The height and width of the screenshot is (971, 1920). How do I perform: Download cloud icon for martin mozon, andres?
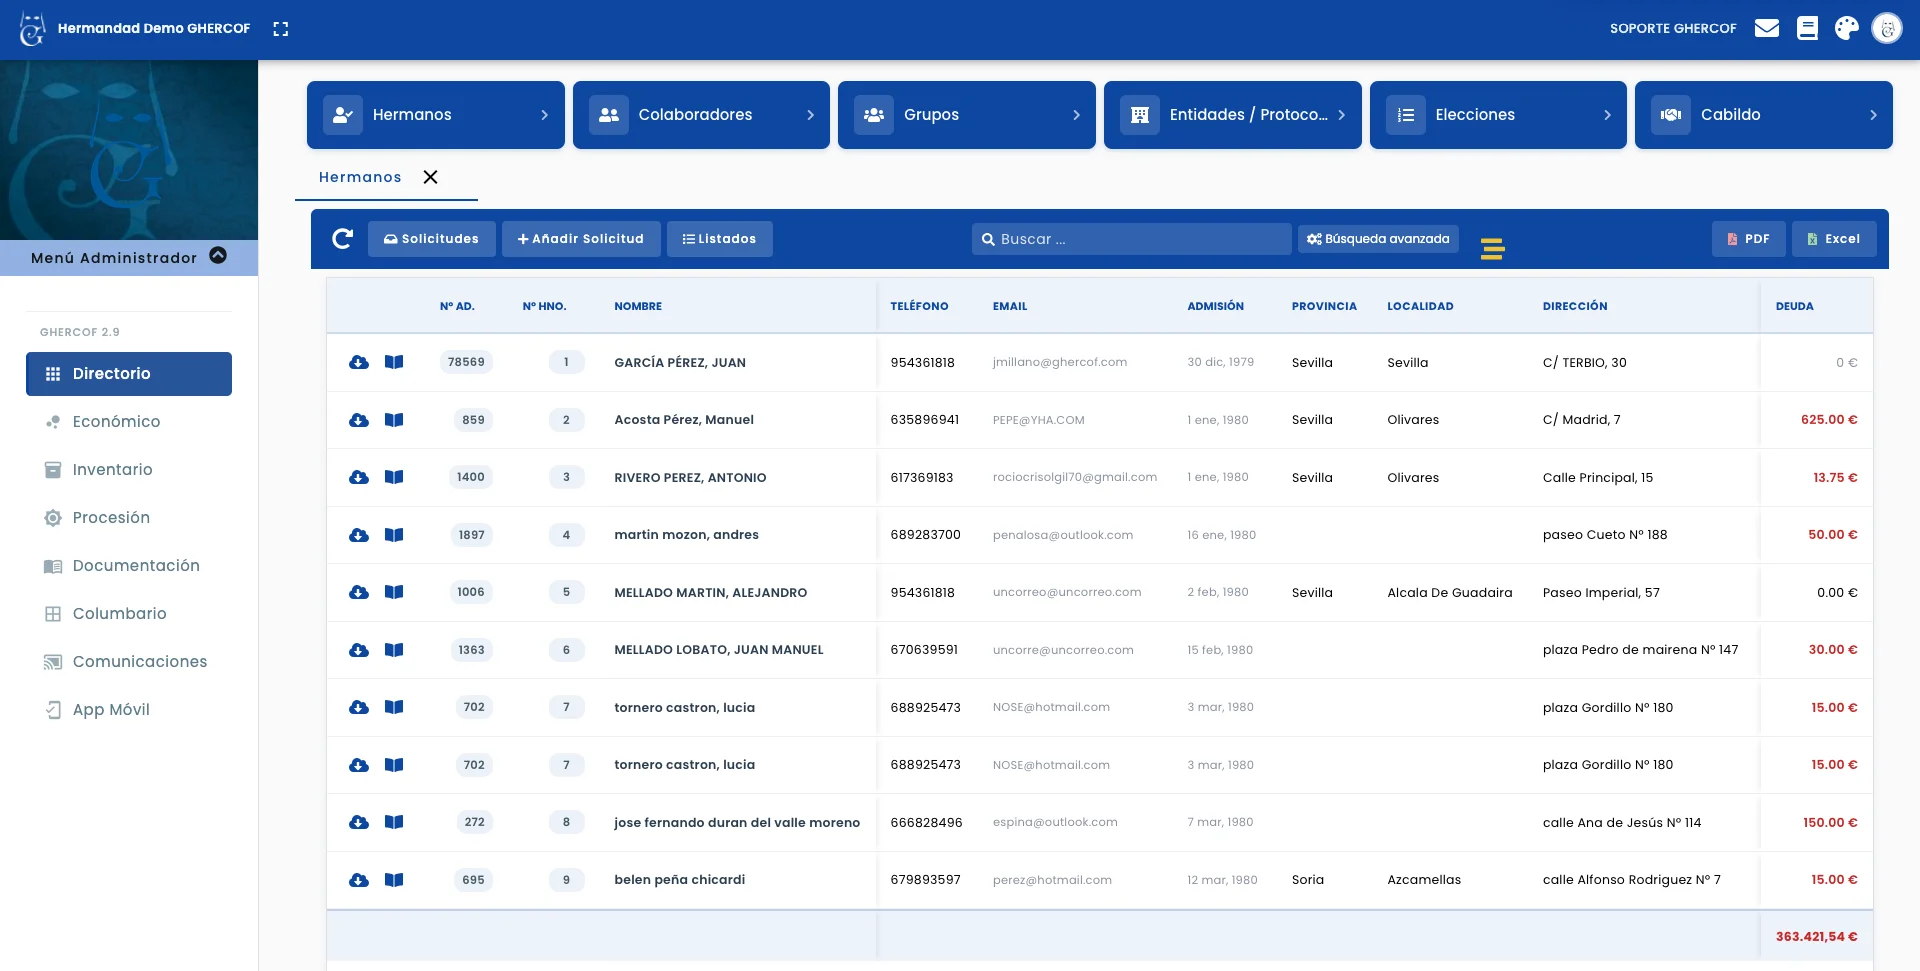pos(359,535)
